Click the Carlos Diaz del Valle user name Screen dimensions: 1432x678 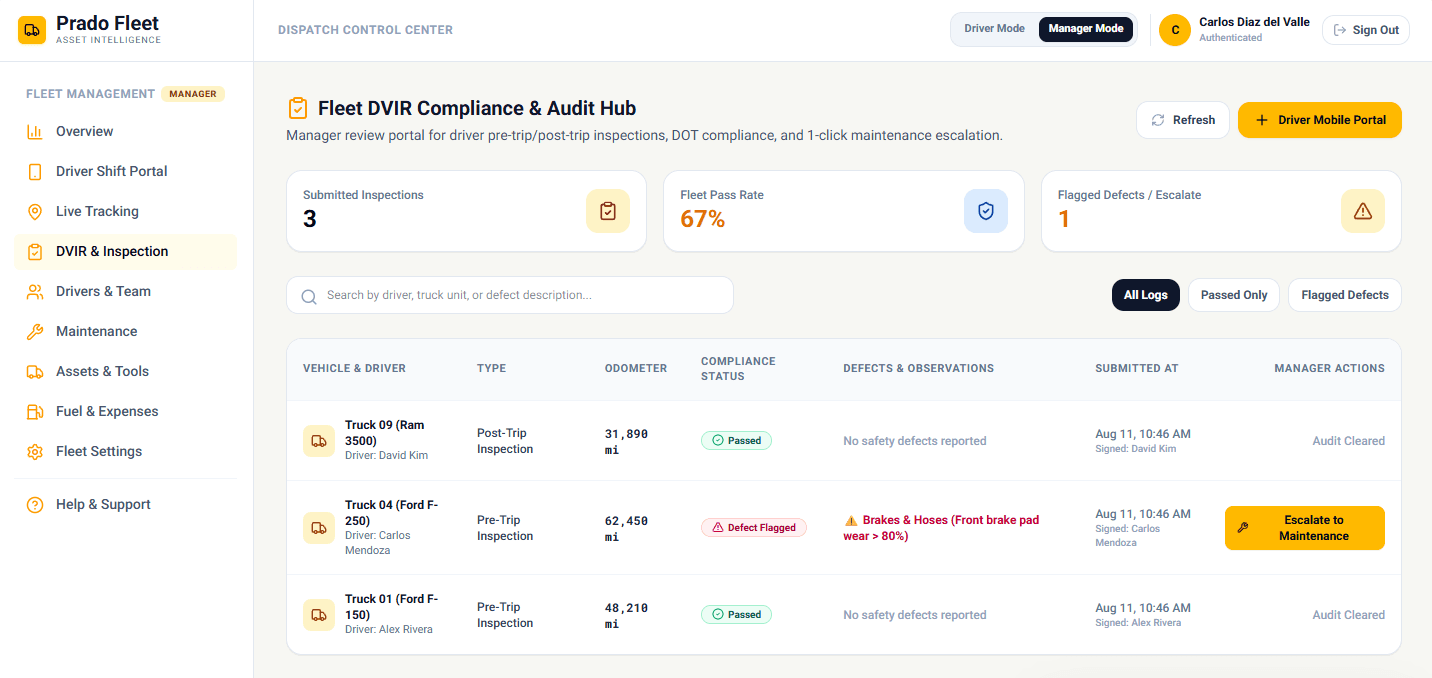tap(1254, 22)
